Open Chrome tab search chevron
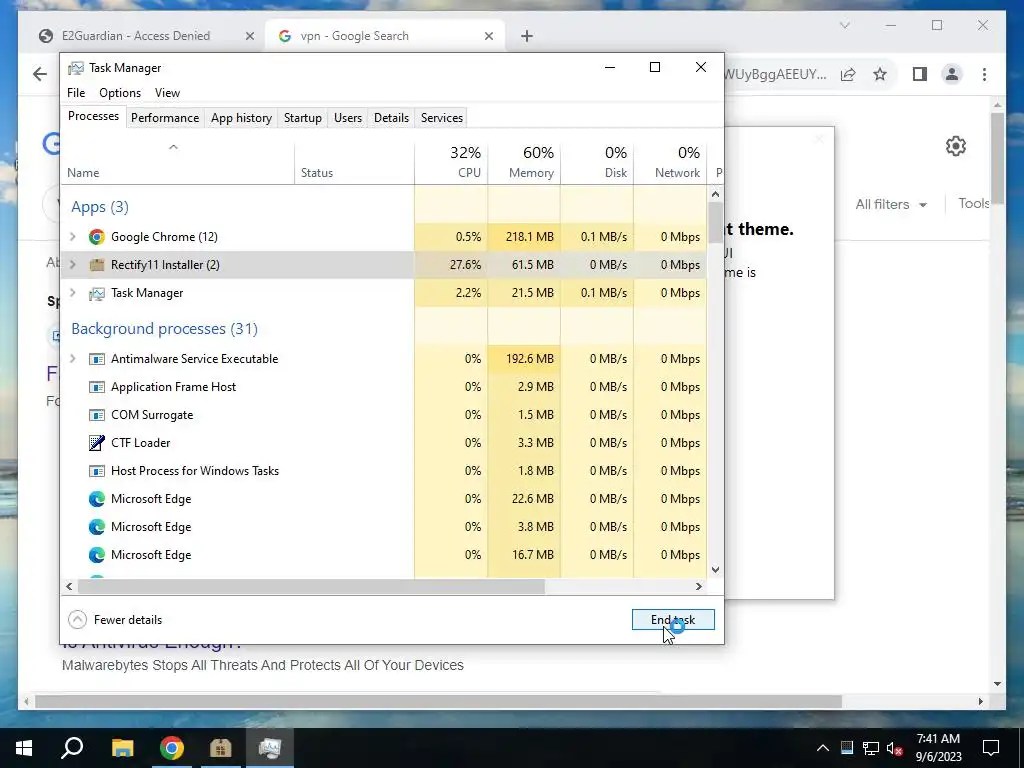The image size is (1024, 768). coord(844,25)
